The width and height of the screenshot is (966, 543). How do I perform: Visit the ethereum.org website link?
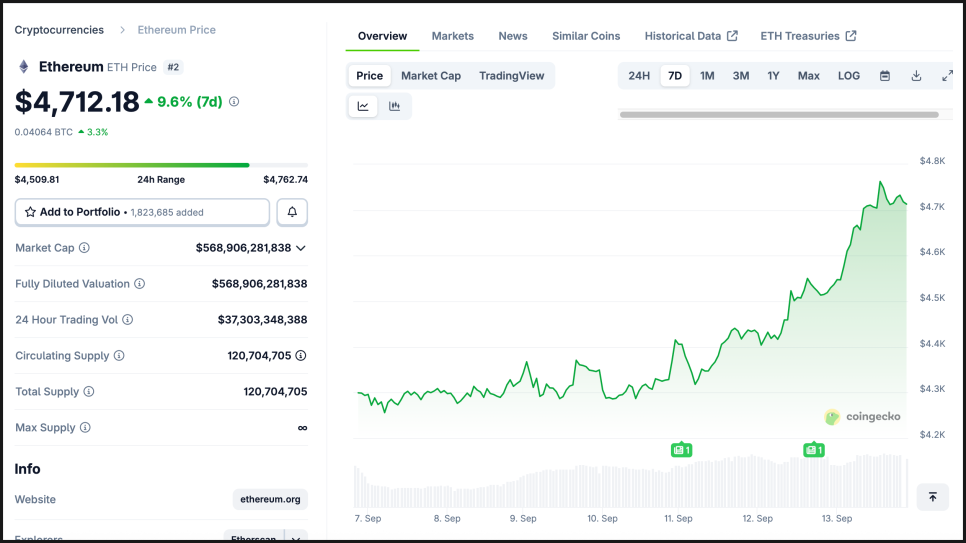click(270, 499)
